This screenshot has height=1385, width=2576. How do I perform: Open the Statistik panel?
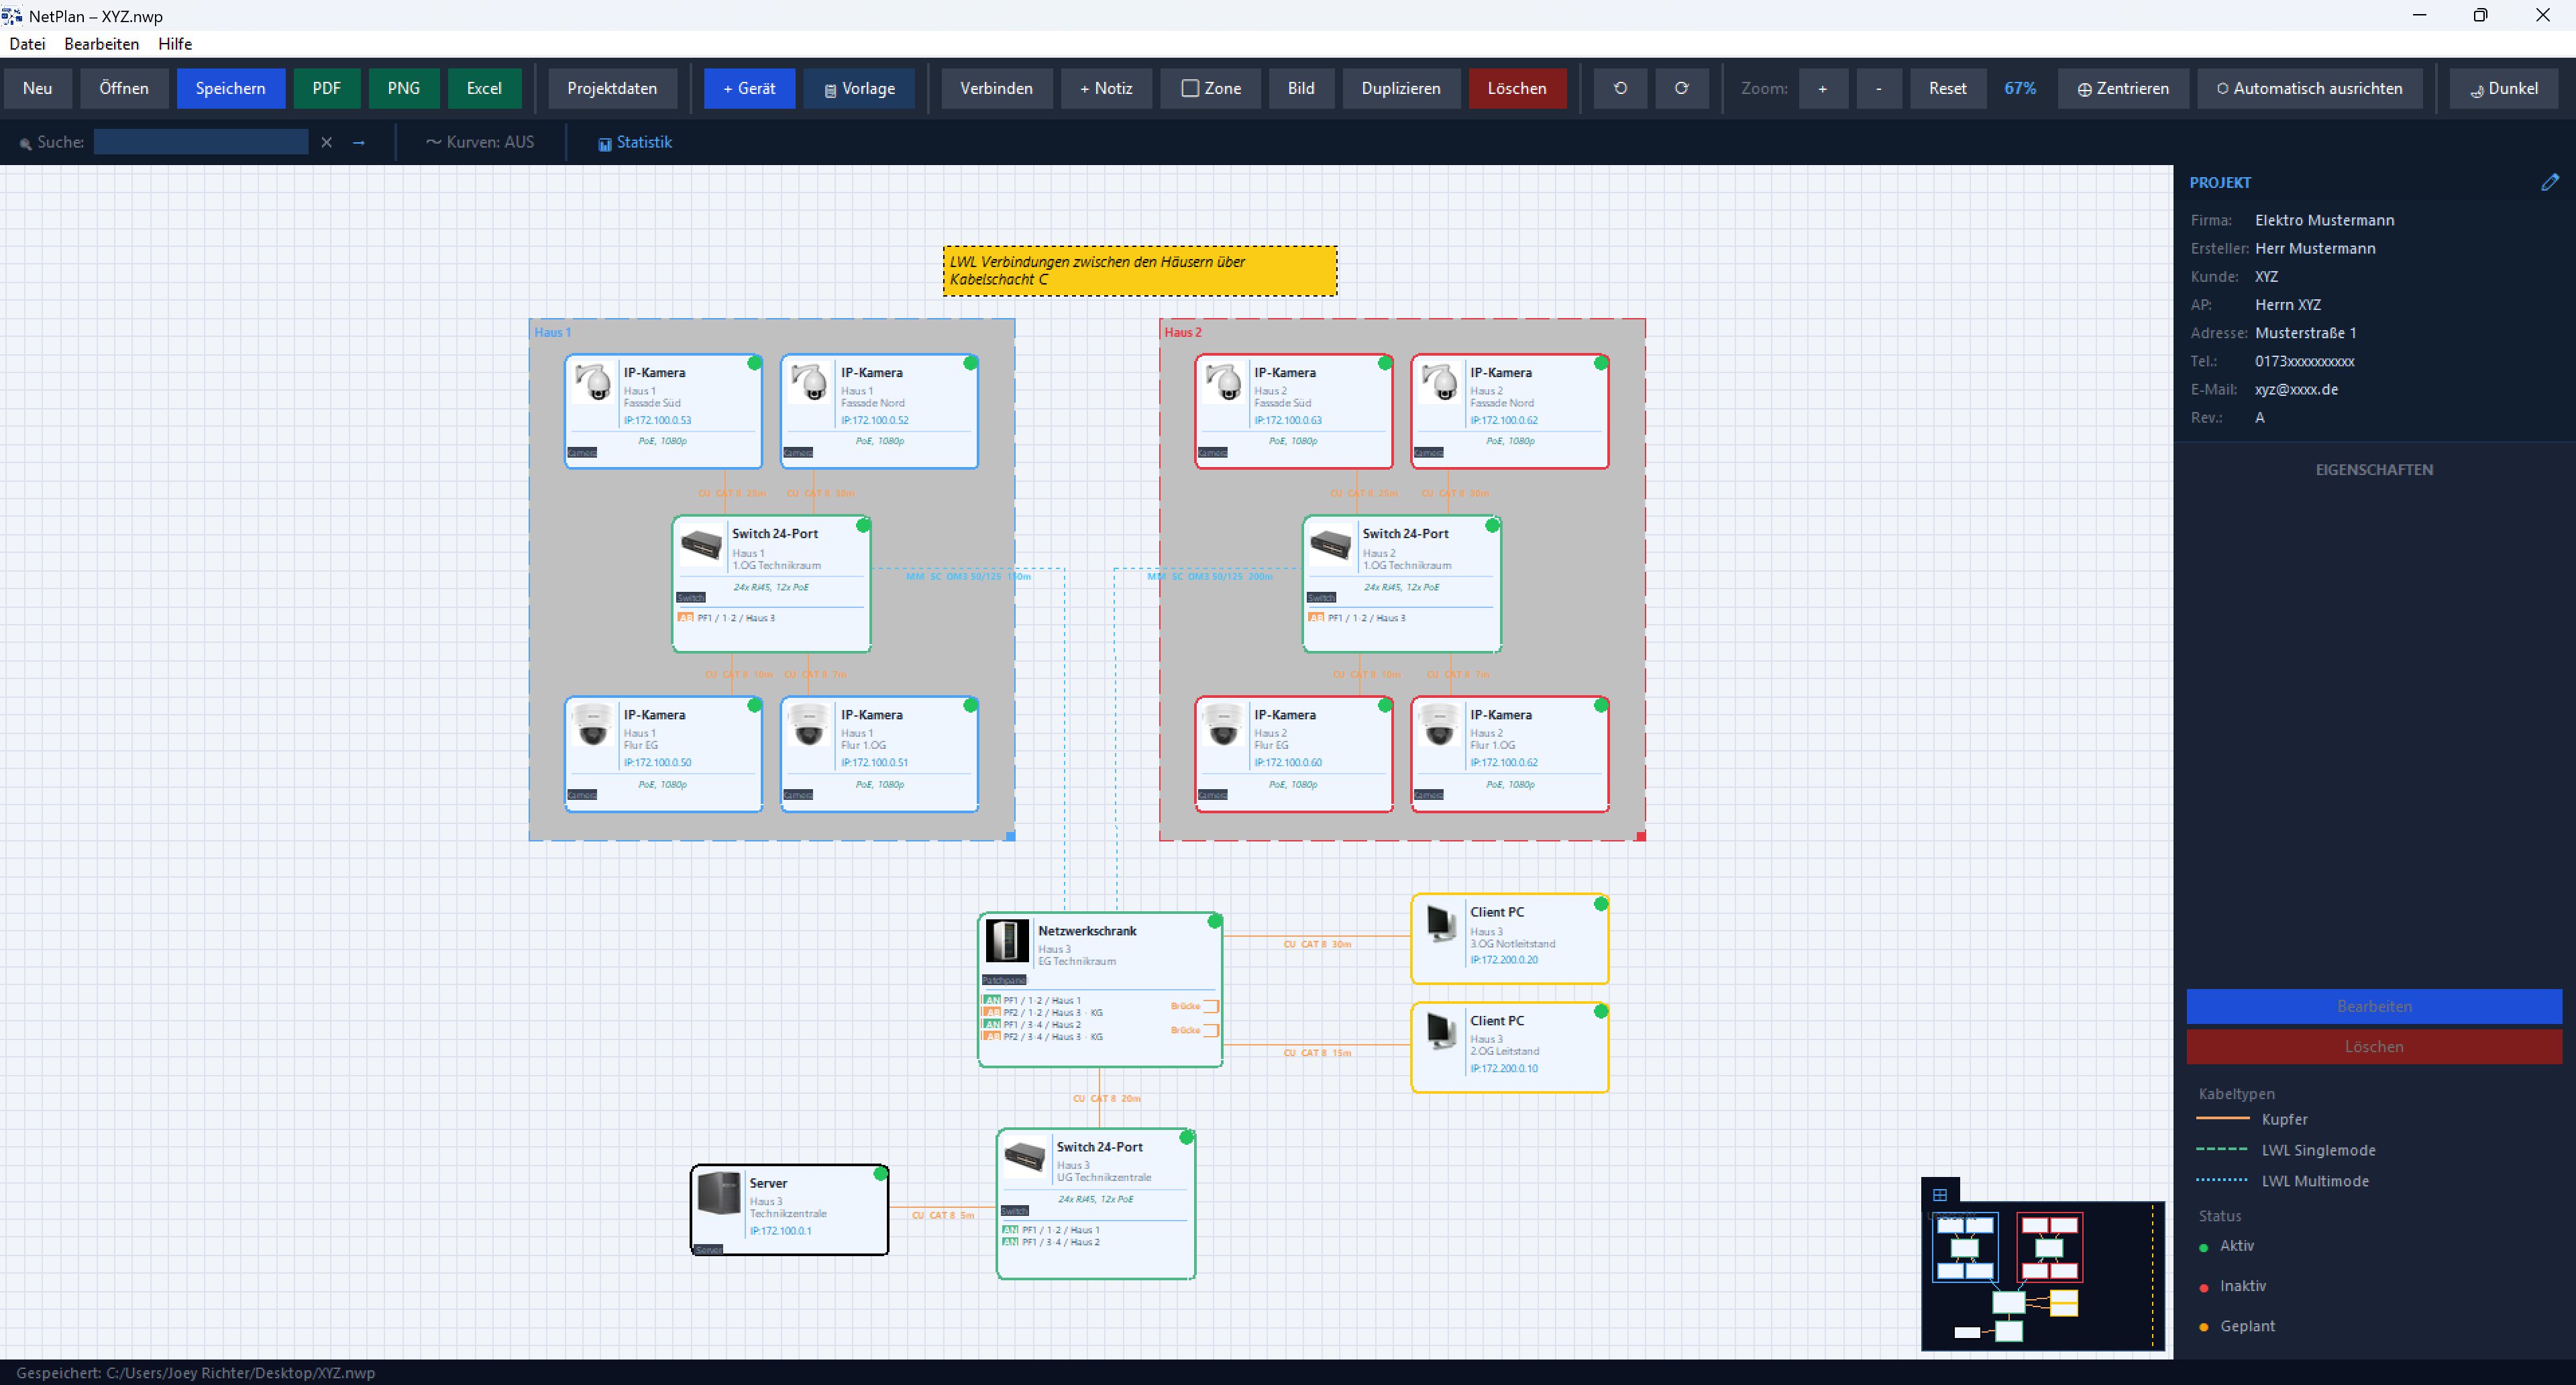(635, 143)
